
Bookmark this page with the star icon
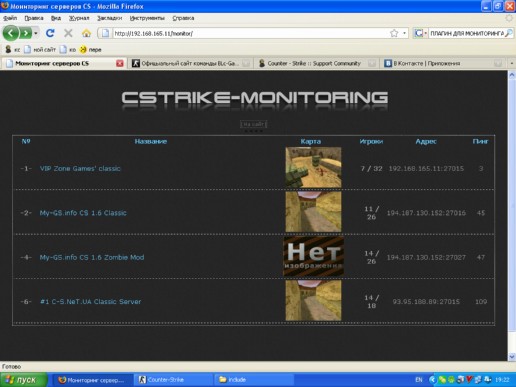(394, 33)
